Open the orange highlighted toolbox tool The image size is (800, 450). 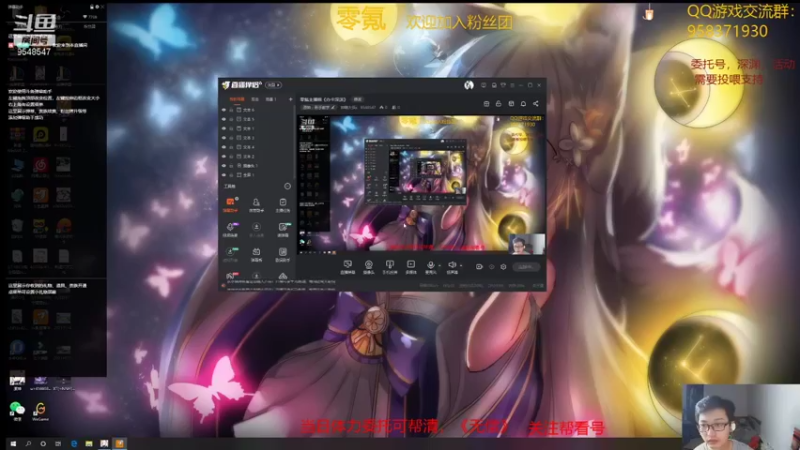point(230,205)
